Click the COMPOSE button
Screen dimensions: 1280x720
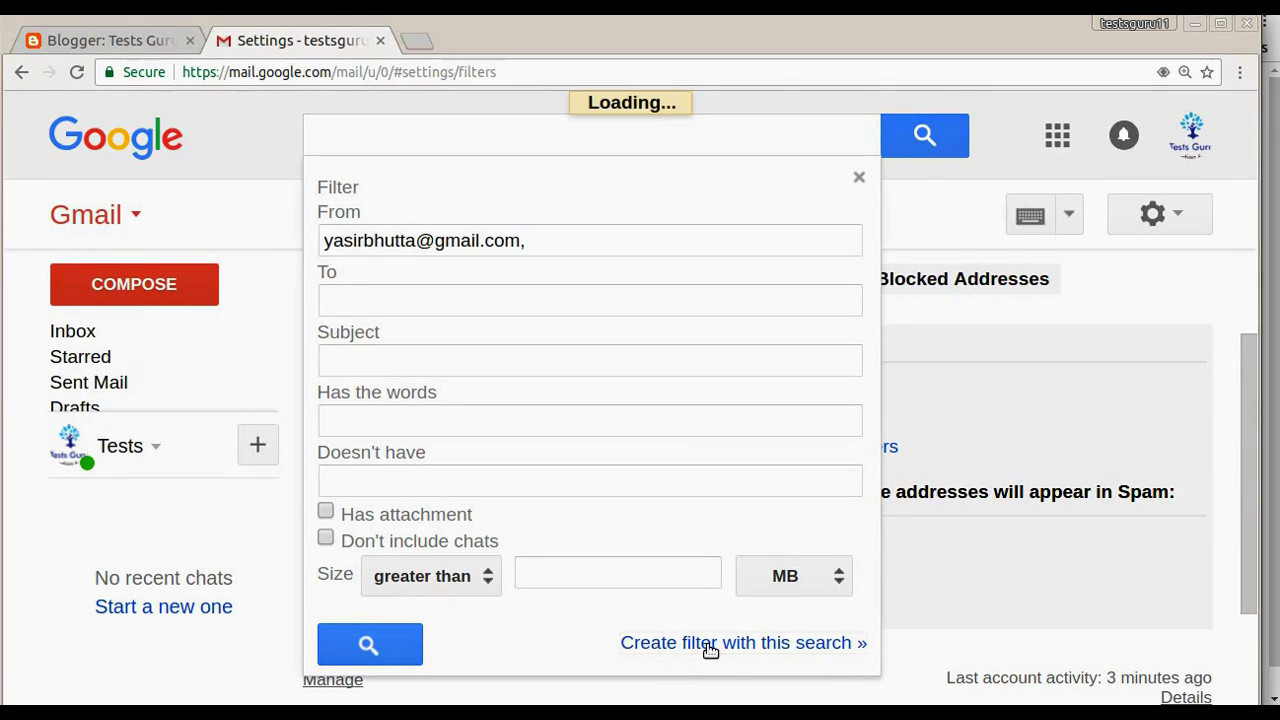134,285
